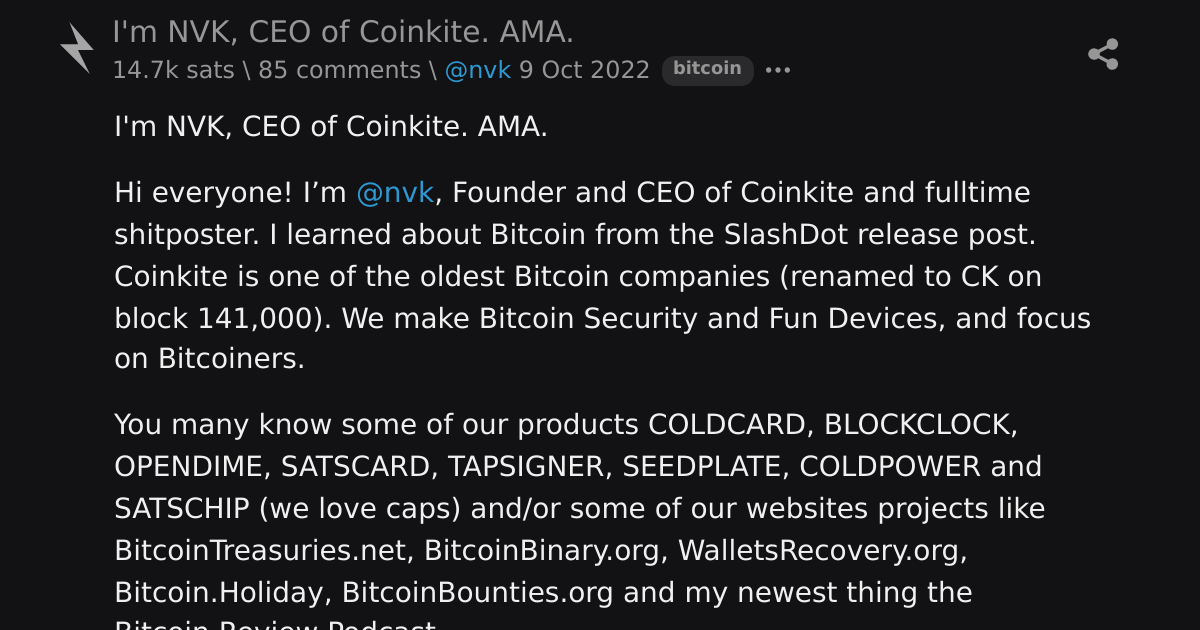
Task: Click the BitcoinBinary.org text
Action: 543,550
